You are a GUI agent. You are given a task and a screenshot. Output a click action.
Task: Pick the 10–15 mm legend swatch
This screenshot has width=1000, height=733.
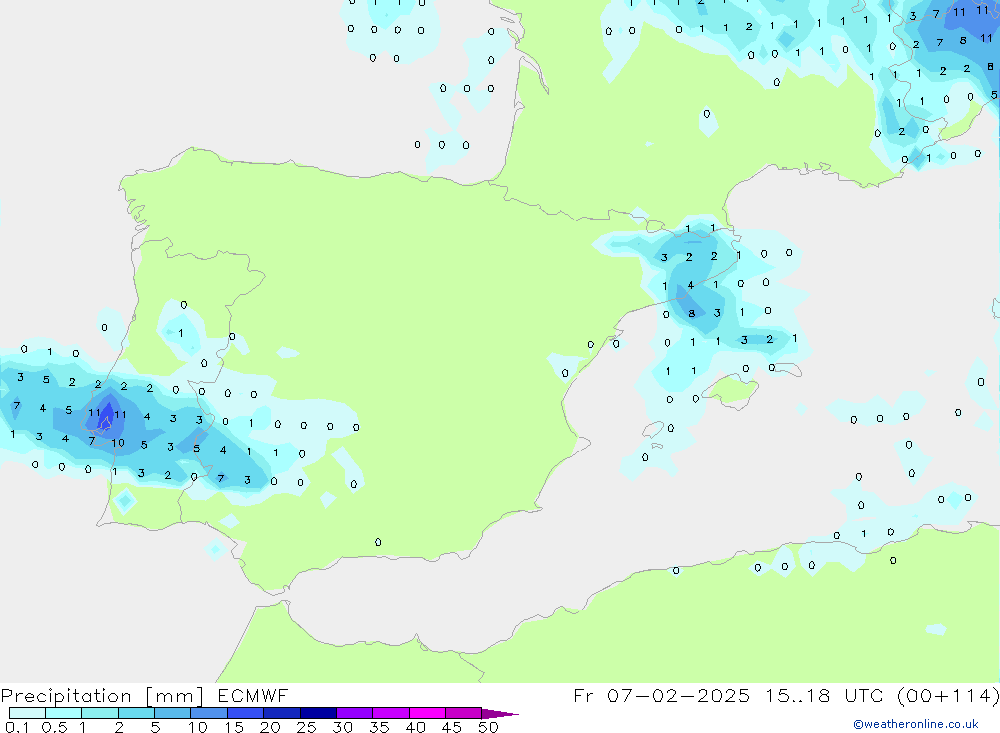point(209,713)
